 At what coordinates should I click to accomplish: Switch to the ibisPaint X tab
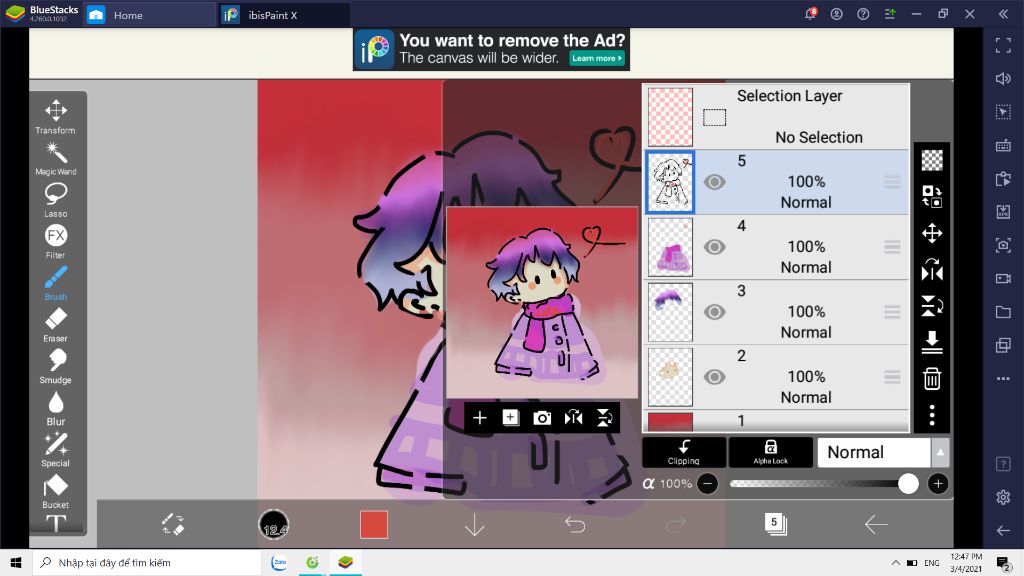(284, 15)
